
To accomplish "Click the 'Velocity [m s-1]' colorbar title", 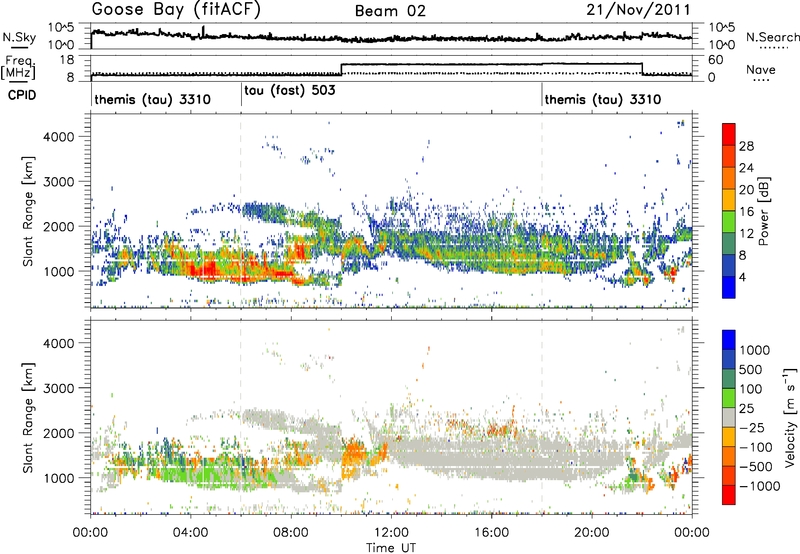I will [x=790, y=417].
